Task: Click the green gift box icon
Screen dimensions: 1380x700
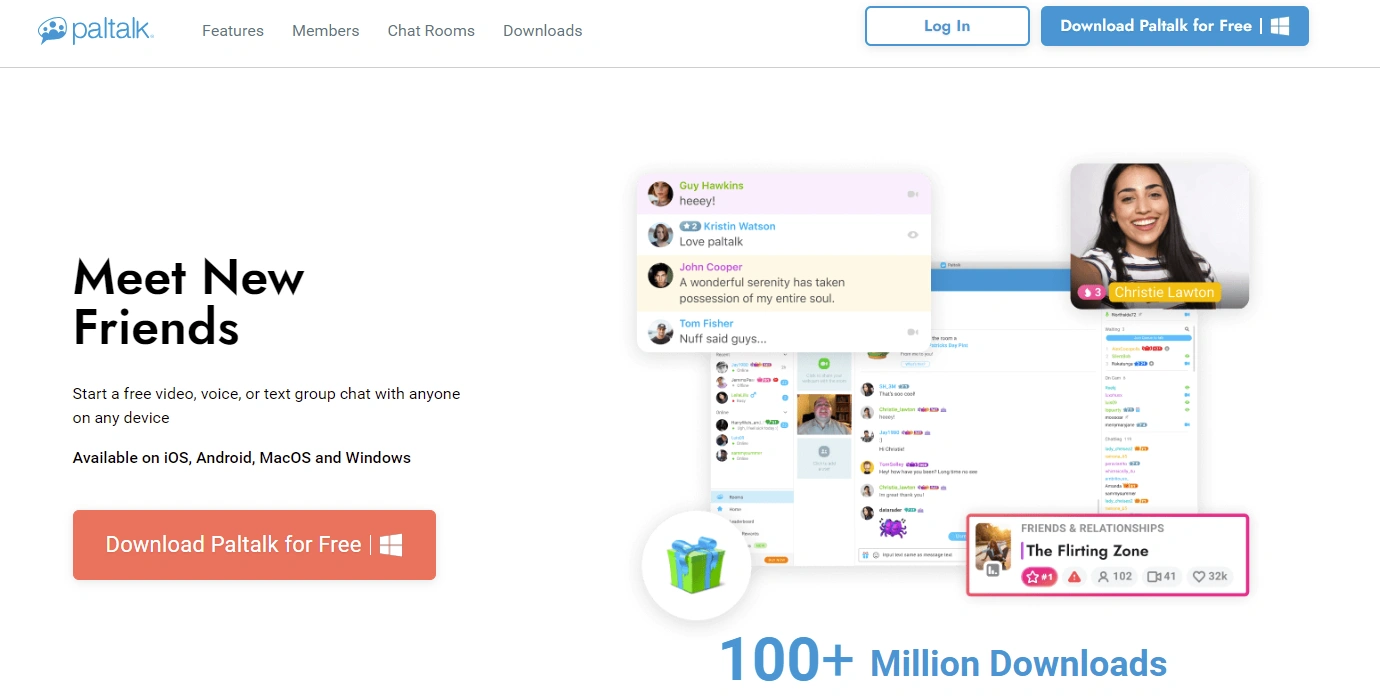Action: click(695, 565)
